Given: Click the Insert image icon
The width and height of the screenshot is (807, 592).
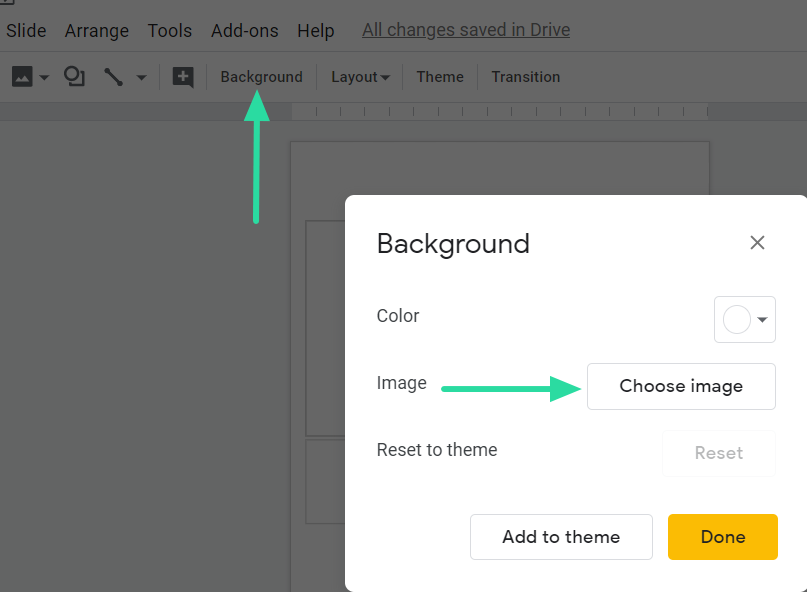Looking at the screenshot, I should pyautogui.click(x=22, y=77).
